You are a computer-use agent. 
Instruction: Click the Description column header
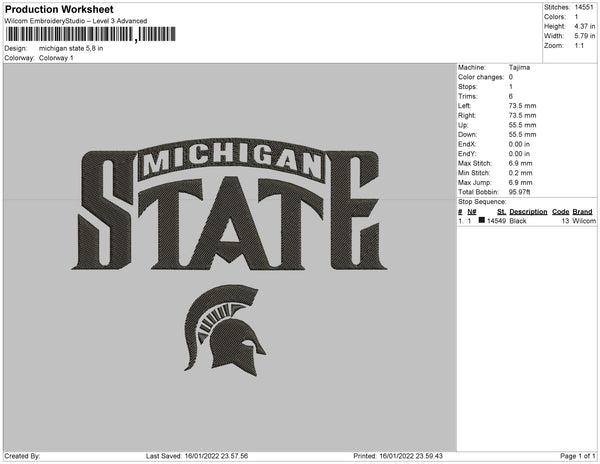[x=528, y=212]
